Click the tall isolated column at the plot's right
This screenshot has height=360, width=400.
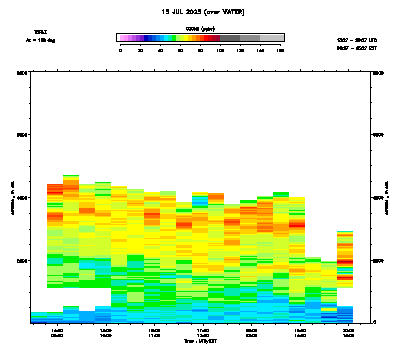pyautogui.click(x=345, y=259)
